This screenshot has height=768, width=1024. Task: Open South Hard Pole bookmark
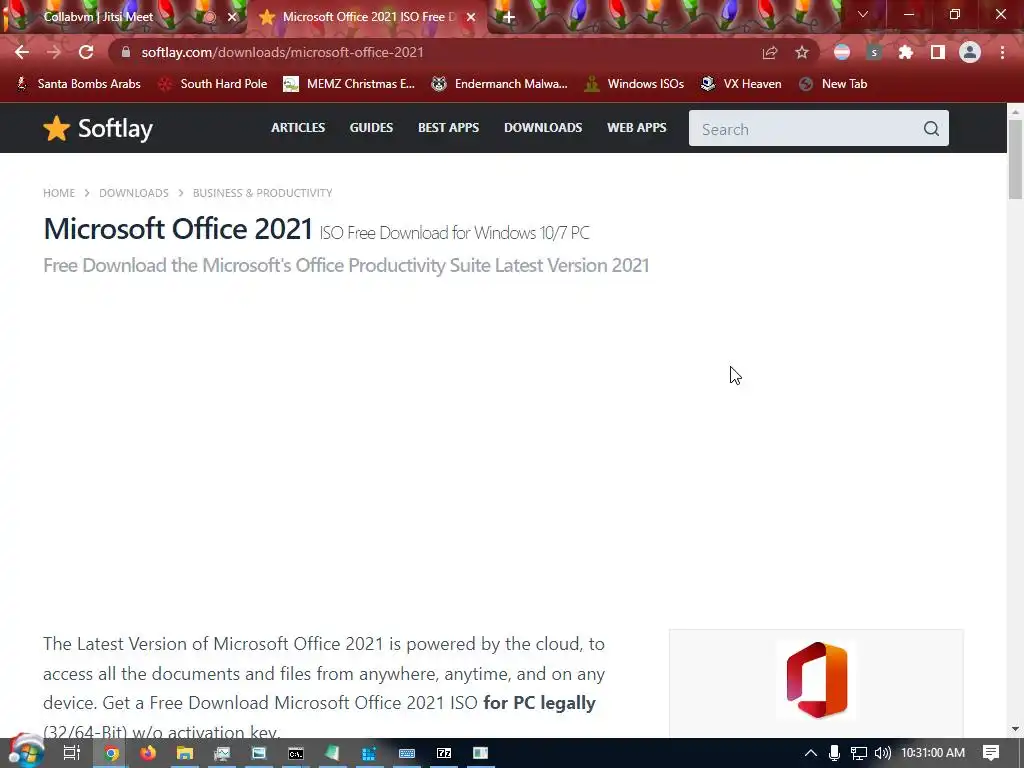tap(213, 84)
